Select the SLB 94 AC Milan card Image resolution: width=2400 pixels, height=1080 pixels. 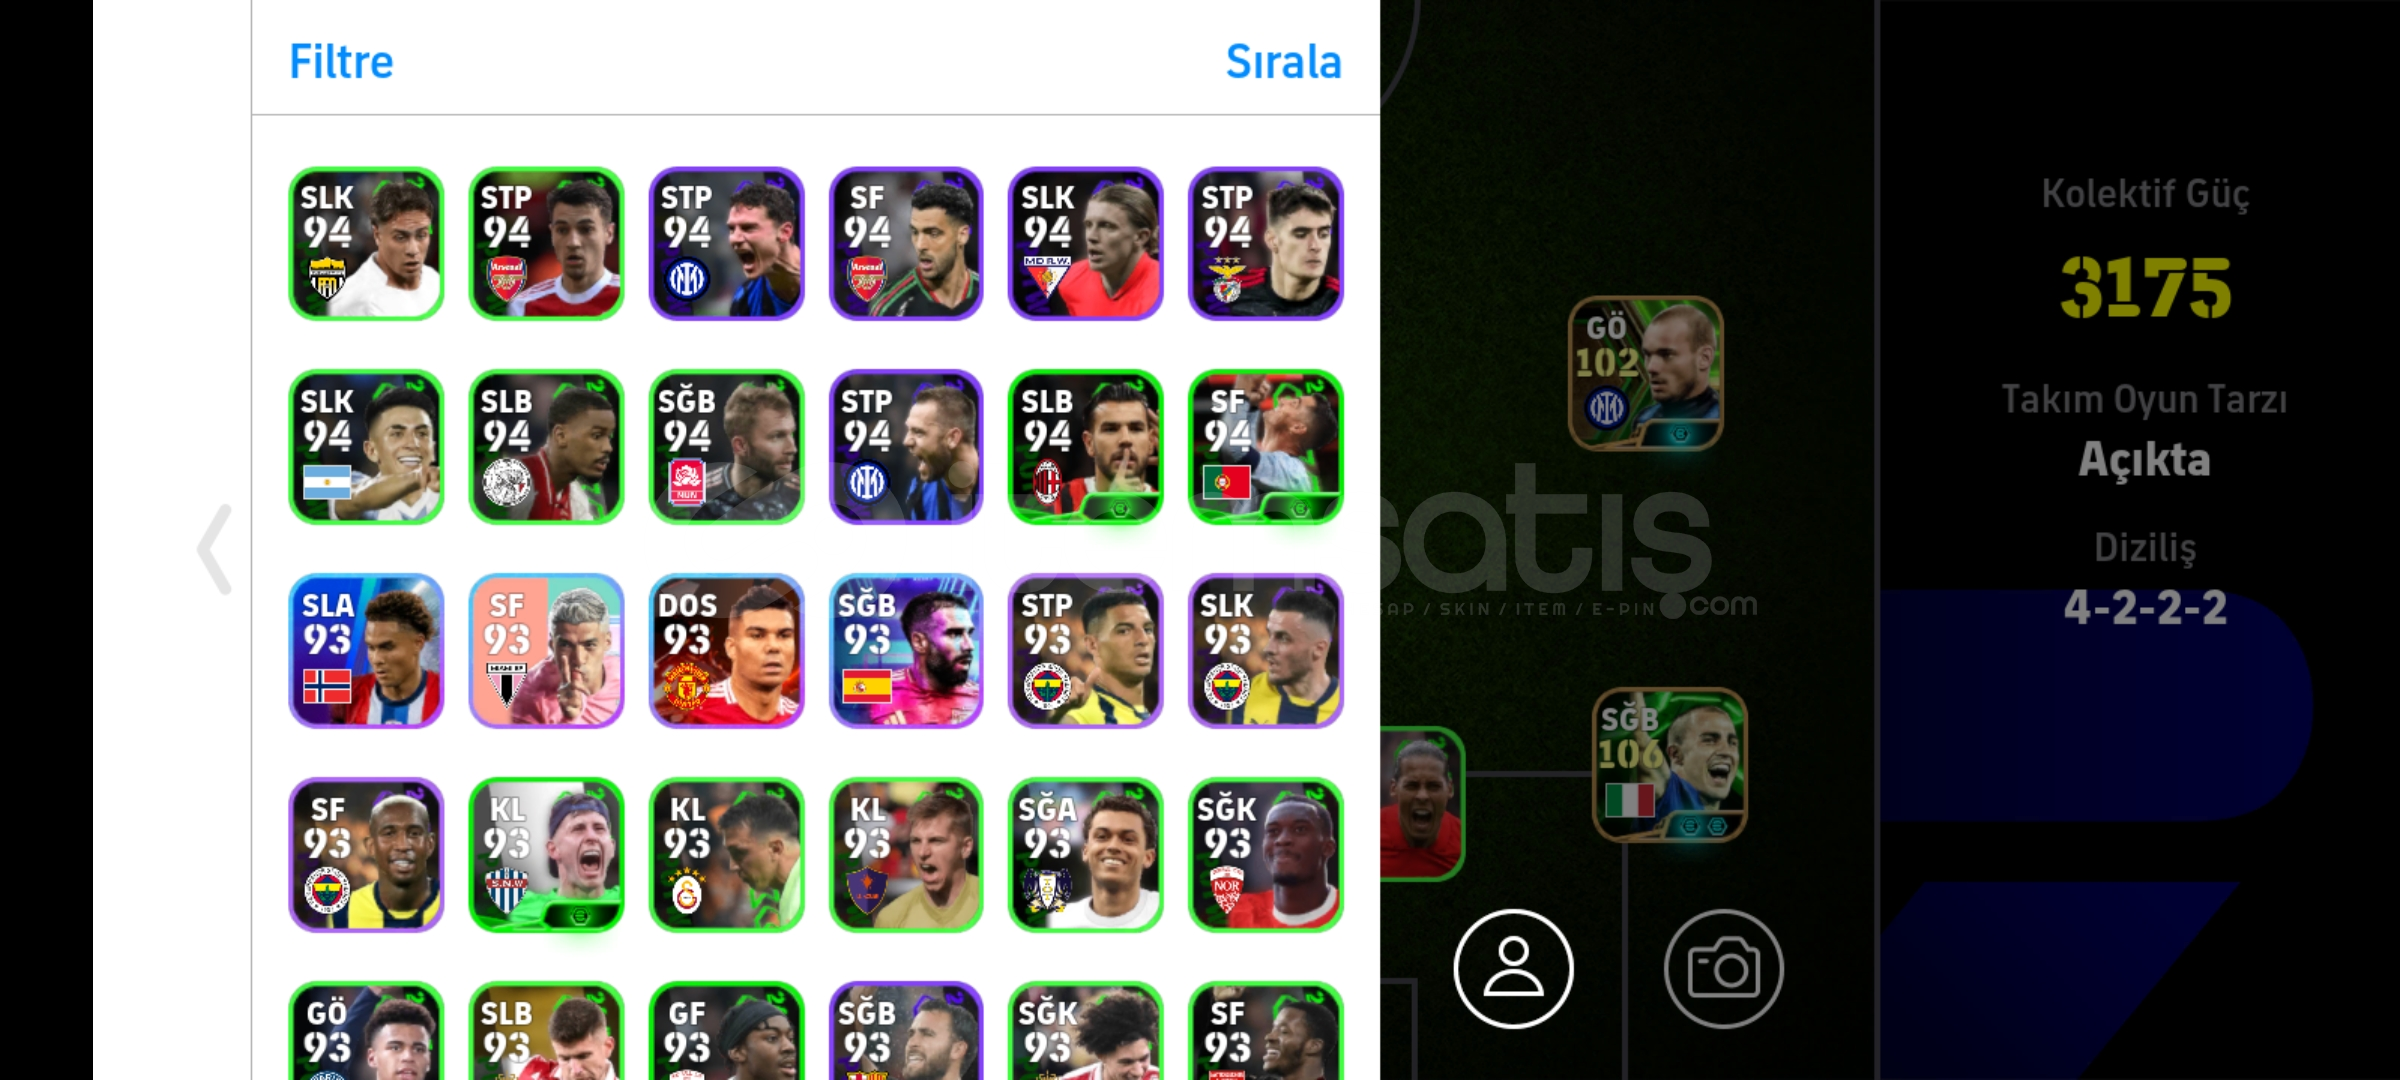click(1086, 446)
